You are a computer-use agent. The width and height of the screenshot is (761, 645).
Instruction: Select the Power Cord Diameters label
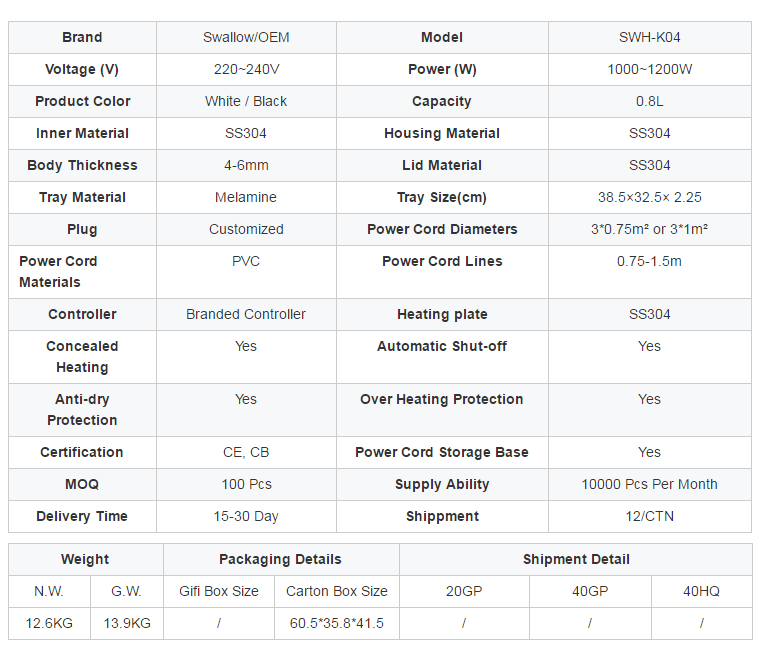442,229
